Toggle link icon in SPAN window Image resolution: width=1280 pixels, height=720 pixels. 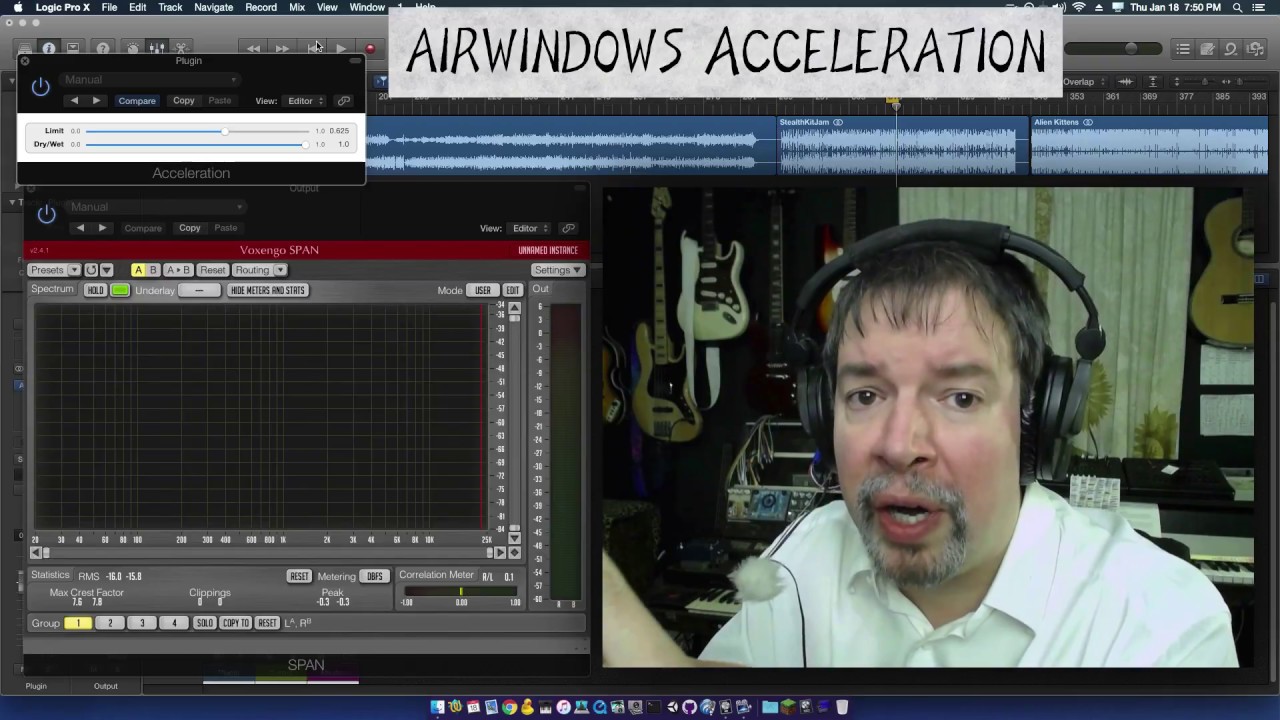[x=568, y=228]
